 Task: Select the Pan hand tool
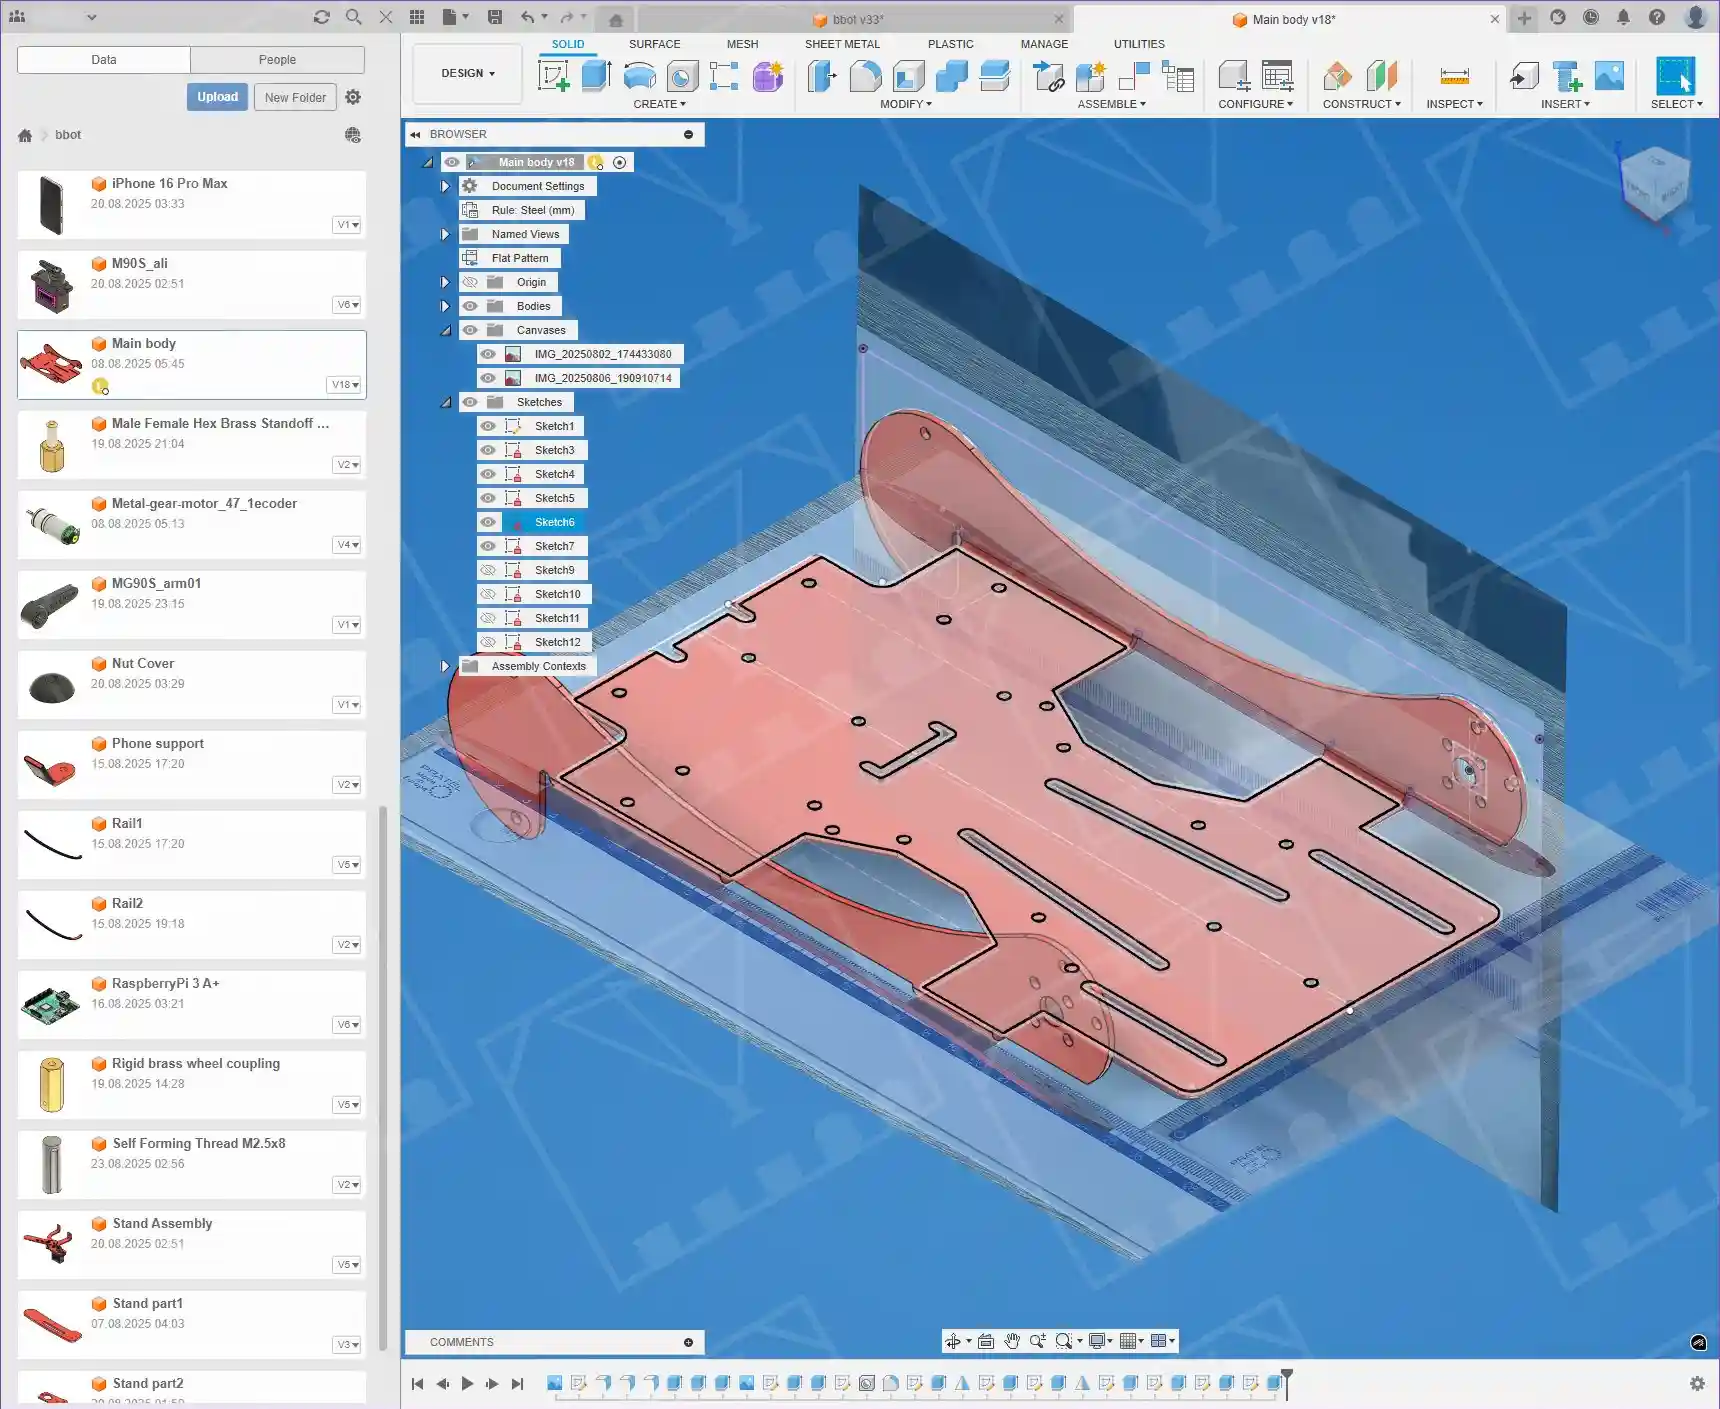click(x=1012, y=1341)
